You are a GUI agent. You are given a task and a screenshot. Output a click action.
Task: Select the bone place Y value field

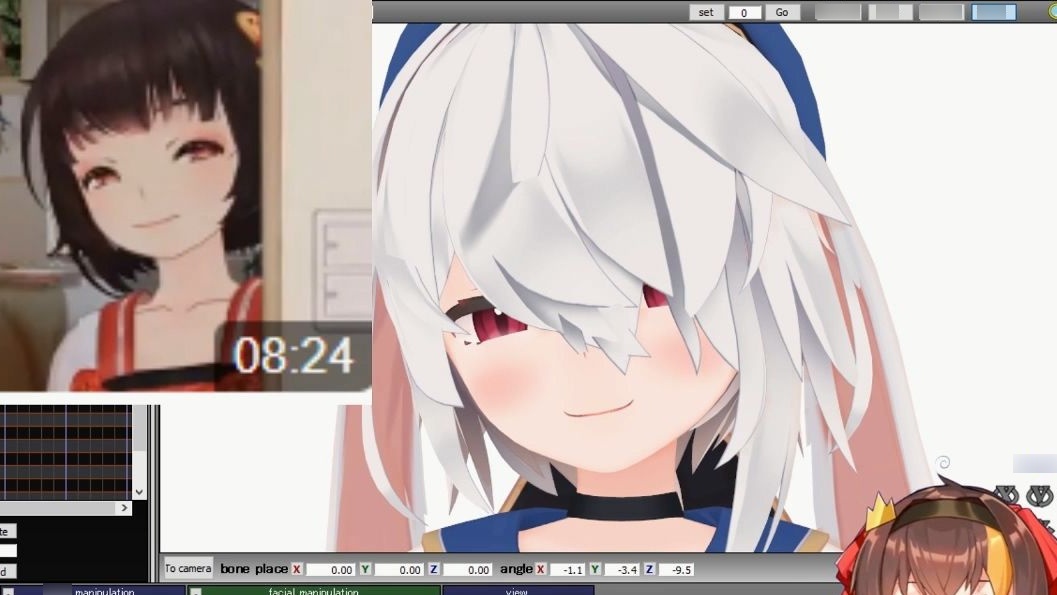coord(398,569)
